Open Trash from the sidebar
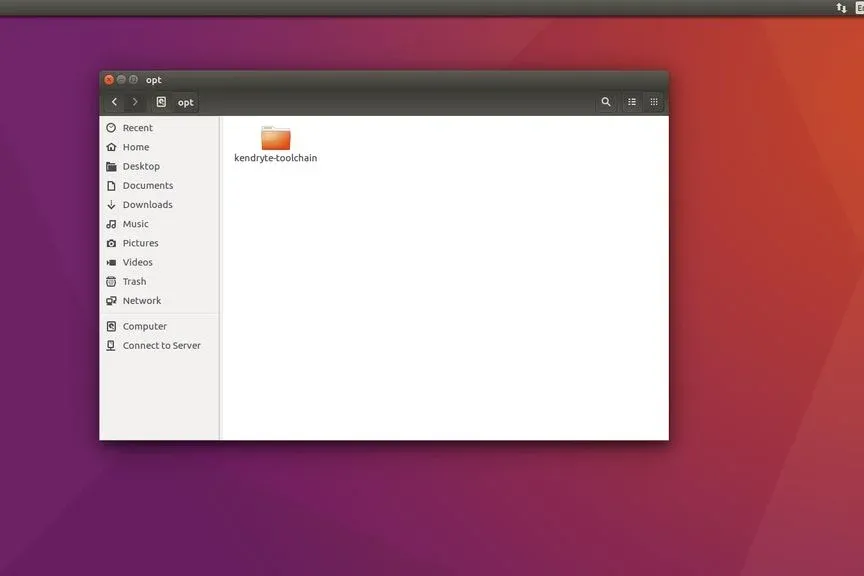Viewport: 864px width, 576px height. coord(159,282)
